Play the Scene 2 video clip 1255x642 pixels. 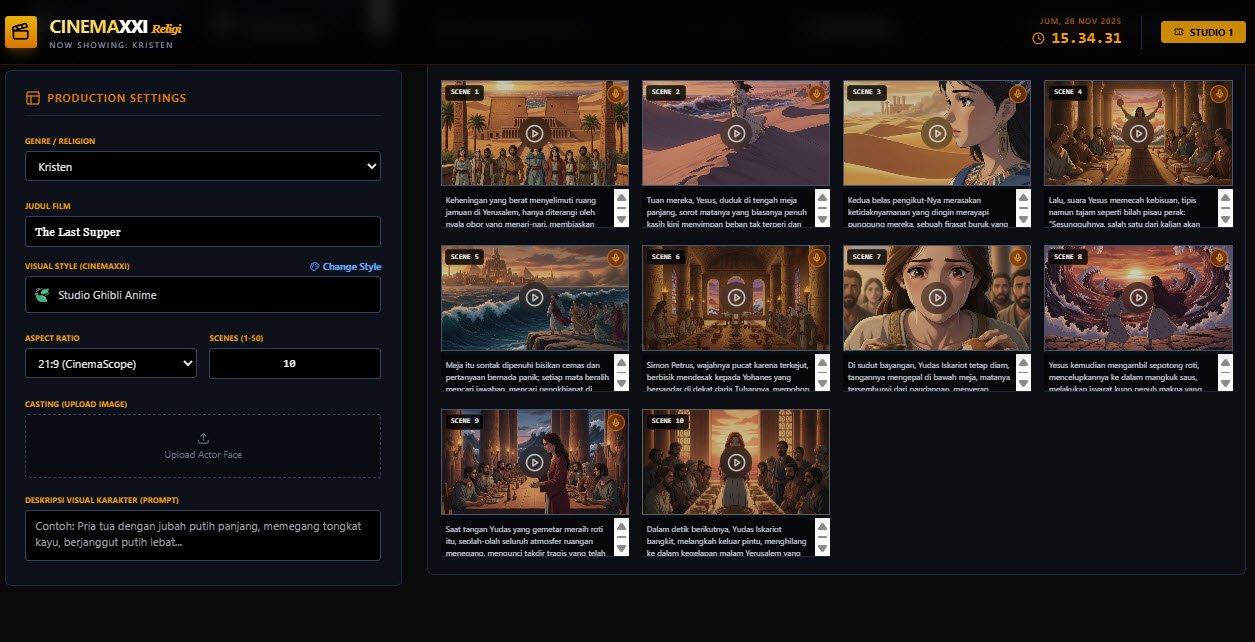click(x=736, y=132)
